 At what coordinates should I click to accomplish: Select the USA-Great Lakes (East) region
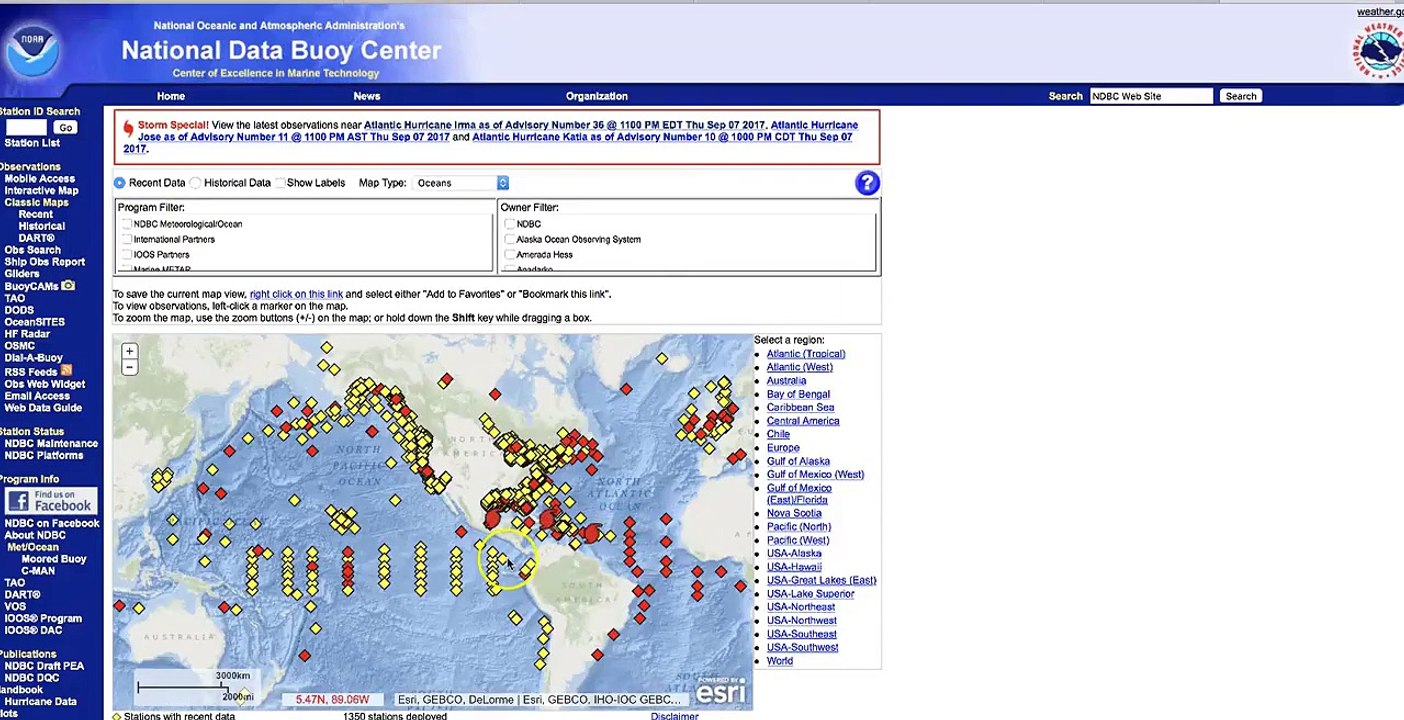(x=821, y=580)
